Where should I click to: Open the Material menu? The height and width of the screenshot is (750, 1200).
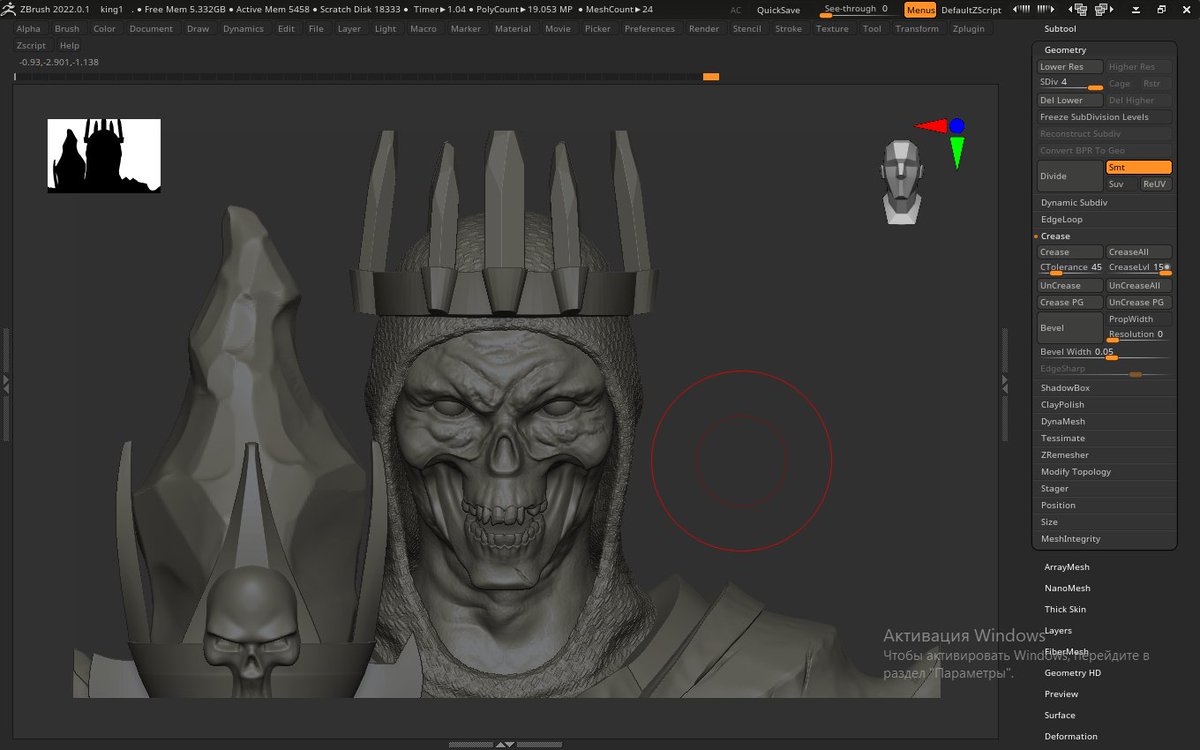(x=513, y=29)
